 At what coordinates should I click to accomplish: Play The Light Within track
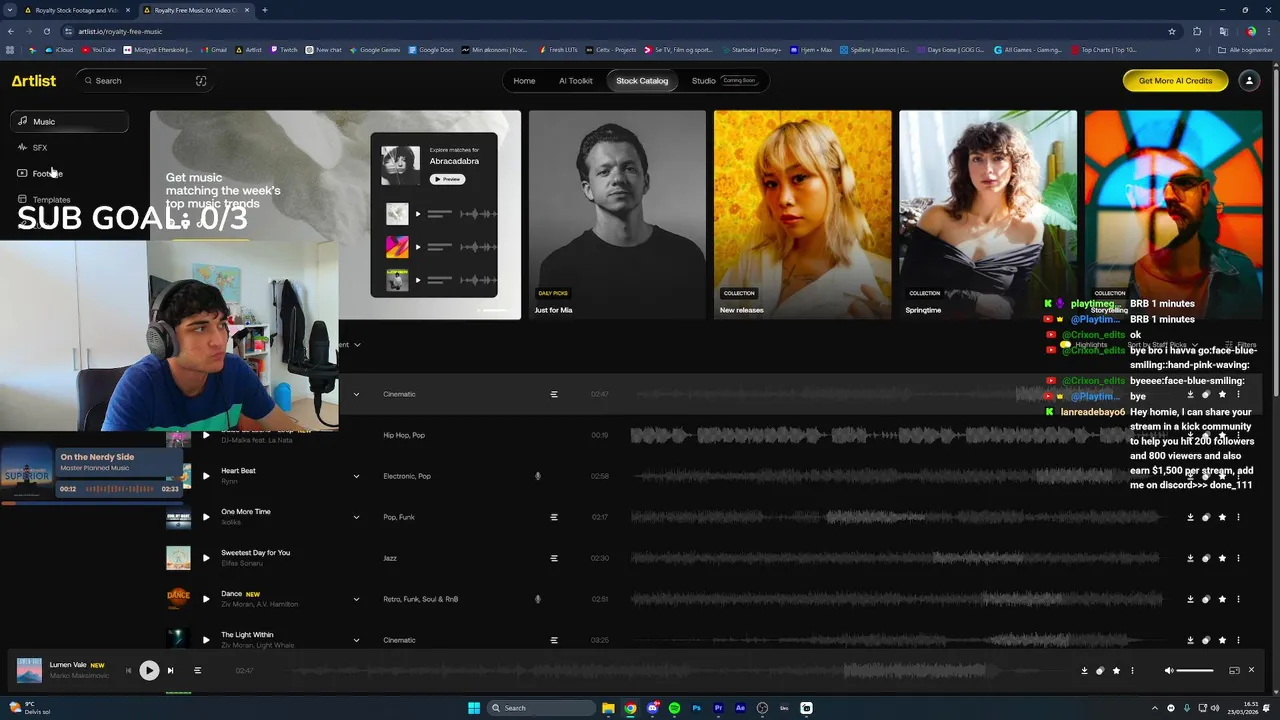pos(206,640)
